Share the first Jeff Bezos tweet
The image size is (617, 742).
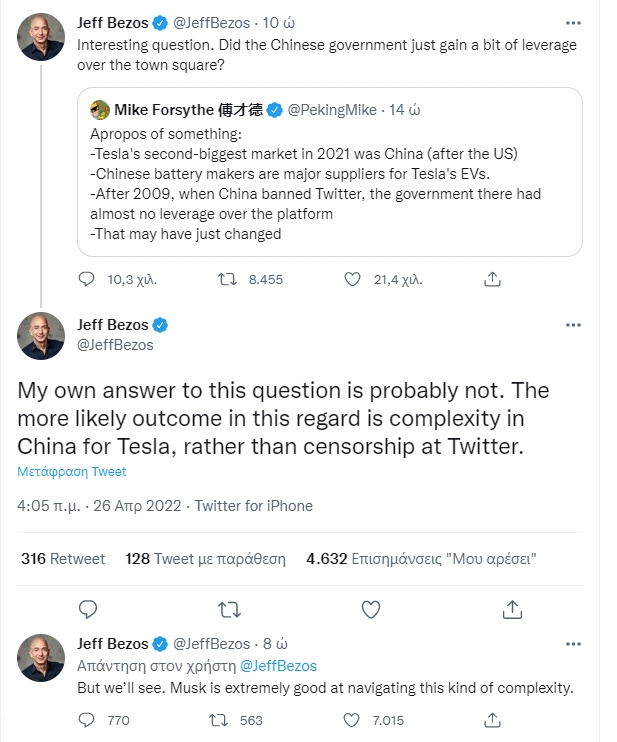point(492,281)
